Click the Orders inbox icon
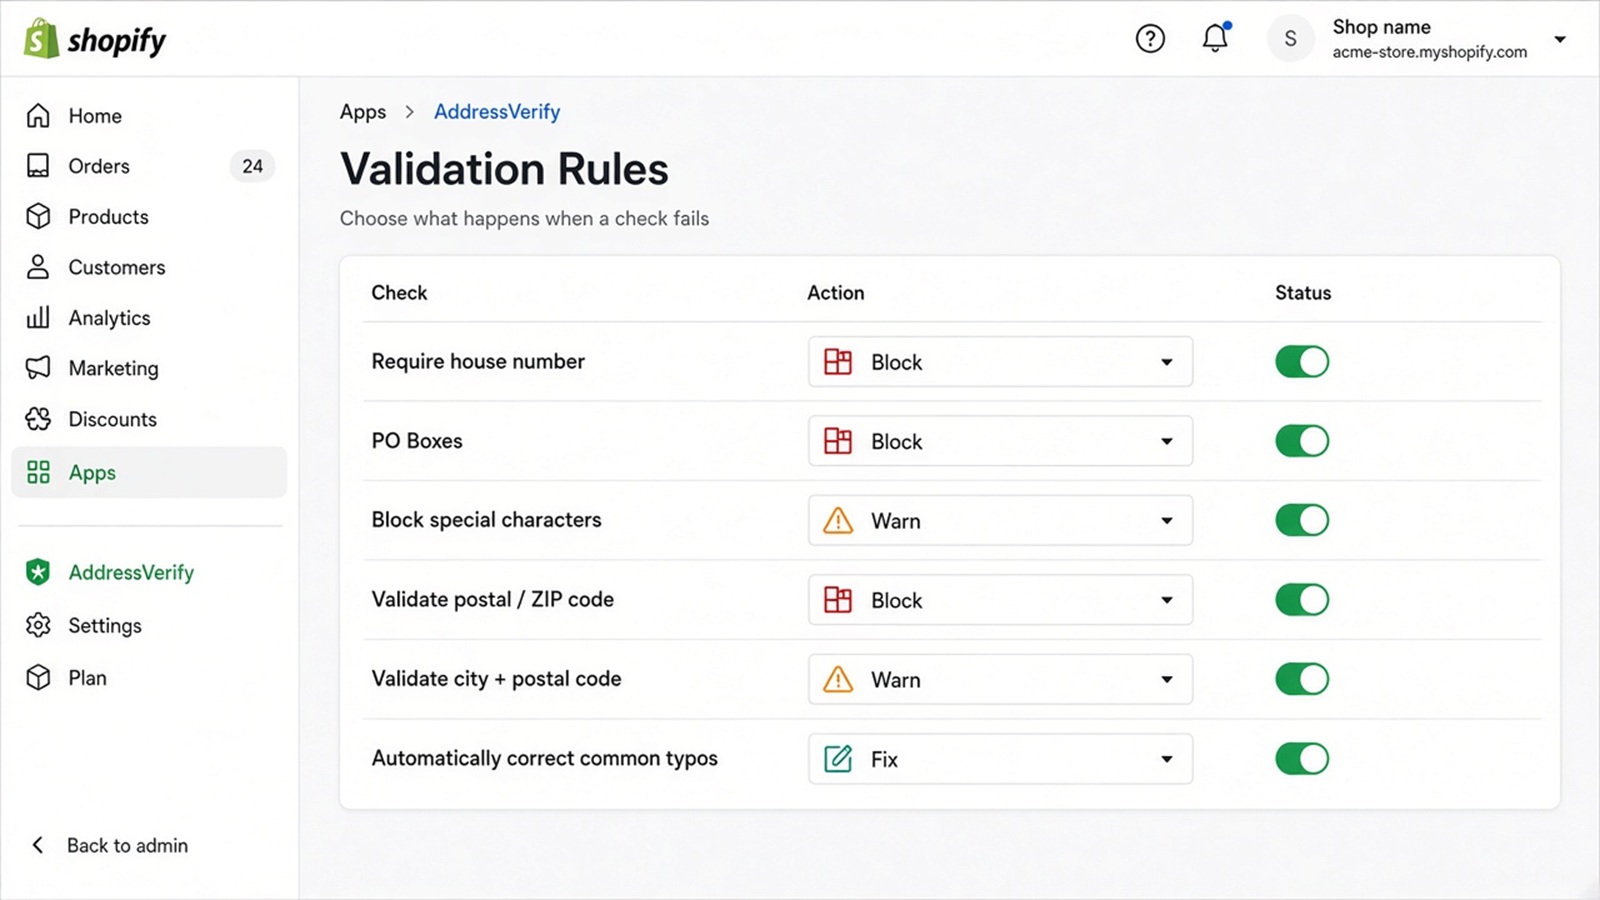This screenshot has width=1600, height=900. (x=38, y=166)
